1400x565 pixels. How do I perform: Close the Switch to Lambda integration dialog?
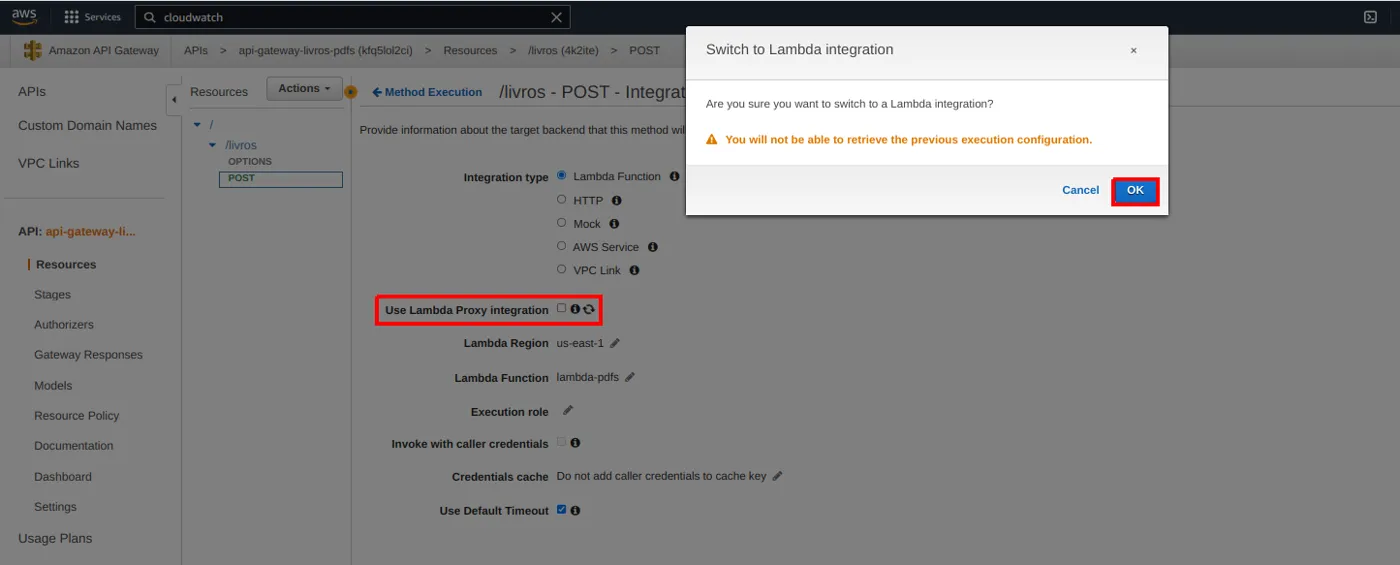coord(1133,50)
